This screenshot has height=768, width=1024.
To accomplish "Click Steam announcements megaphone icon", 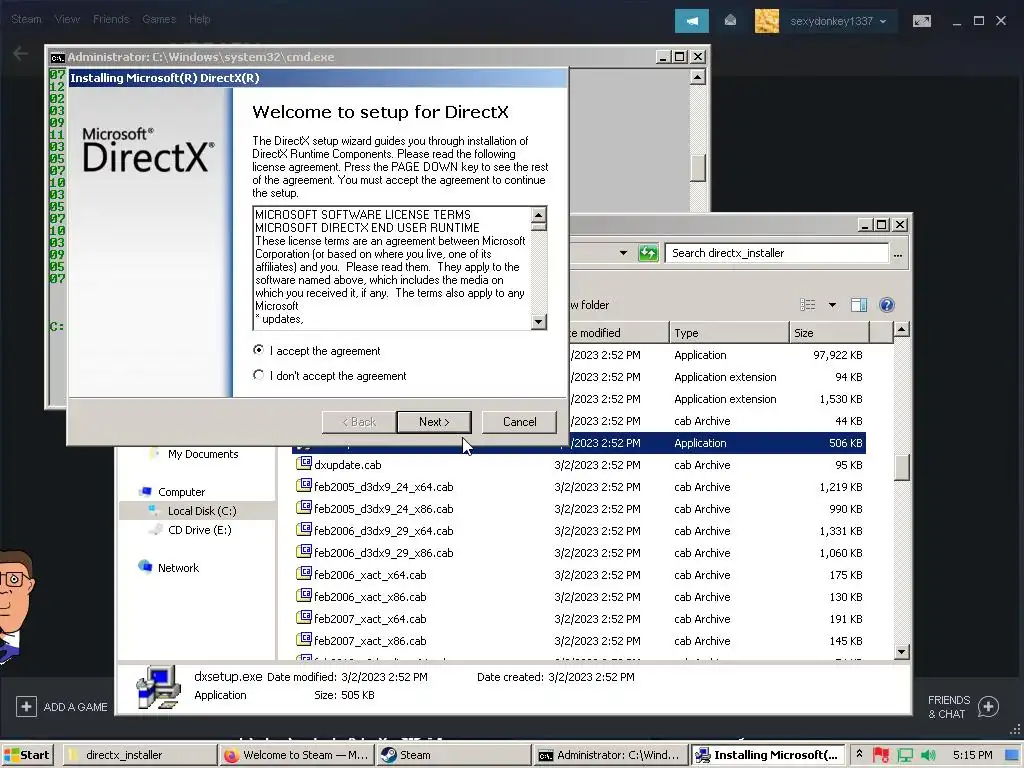I will (x=692, y=21).
